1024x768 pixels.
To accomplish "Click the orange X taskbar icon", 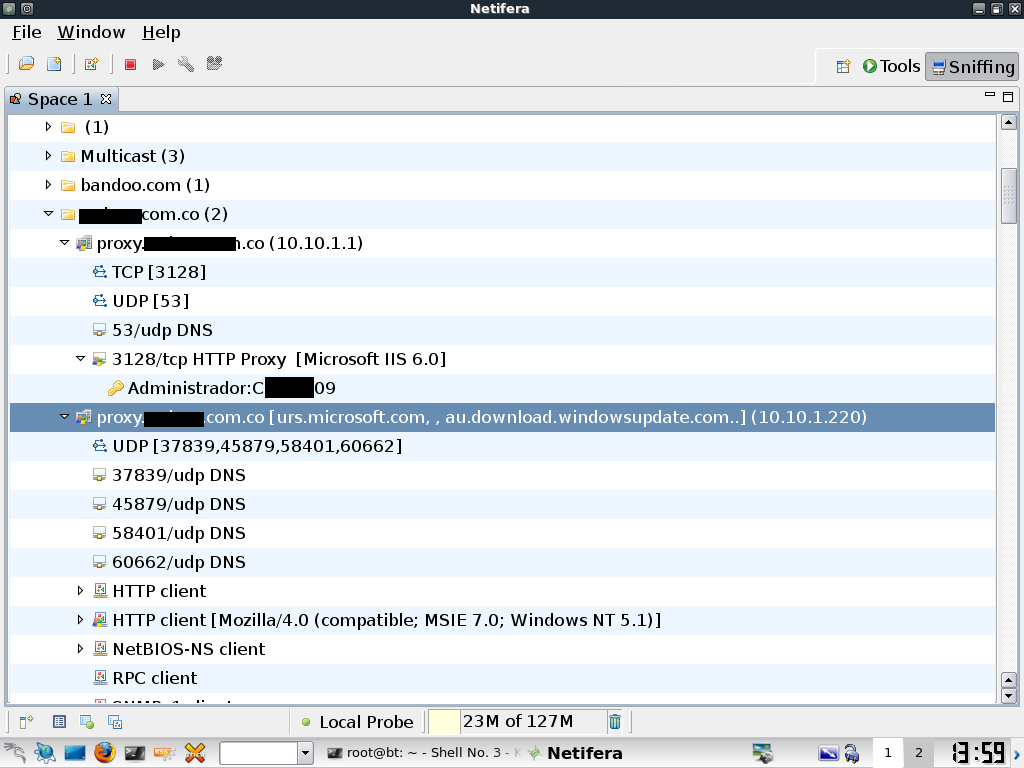I will [195, 753].
